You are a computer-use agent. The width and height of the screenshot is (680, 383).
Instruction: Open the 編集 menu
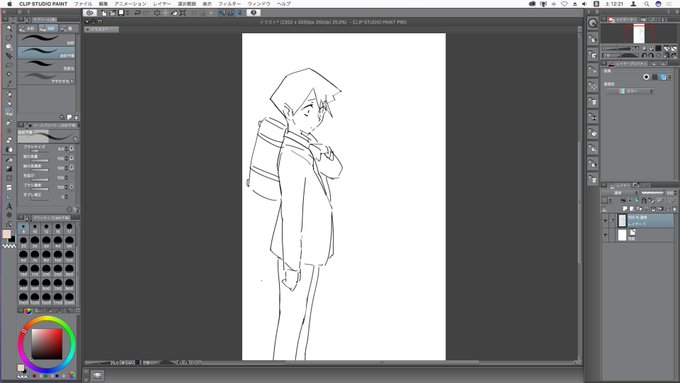pyautogui.click(x=103, y=3)
